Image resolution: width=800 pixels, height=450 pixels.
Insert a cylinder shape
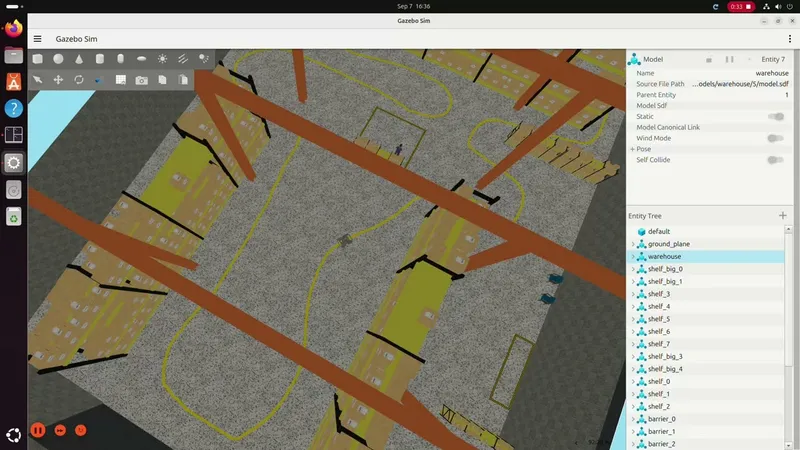[100, 59]
